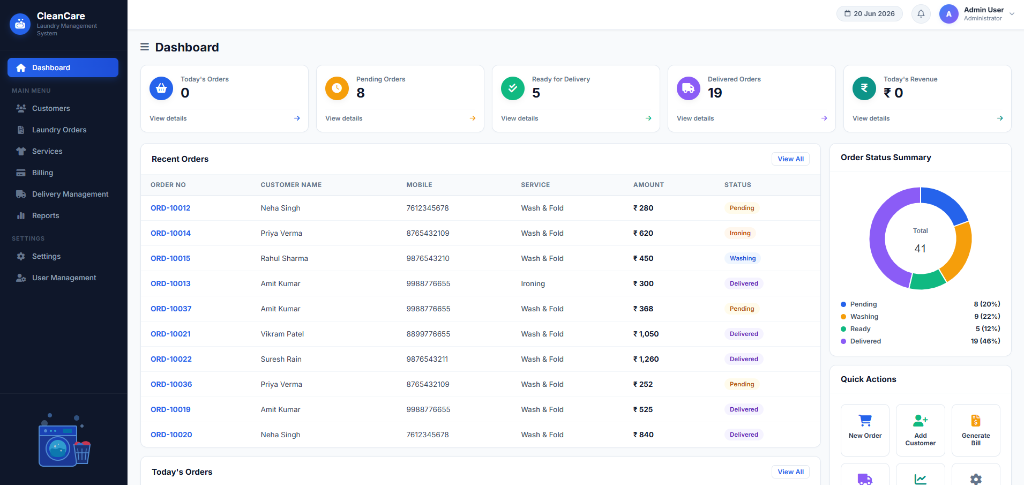The width and height of the screenshot is (1024, 485).
Task: Click the Washing status badge for ORD-10015
Action: pyautogui.click(x=743, y=258)
